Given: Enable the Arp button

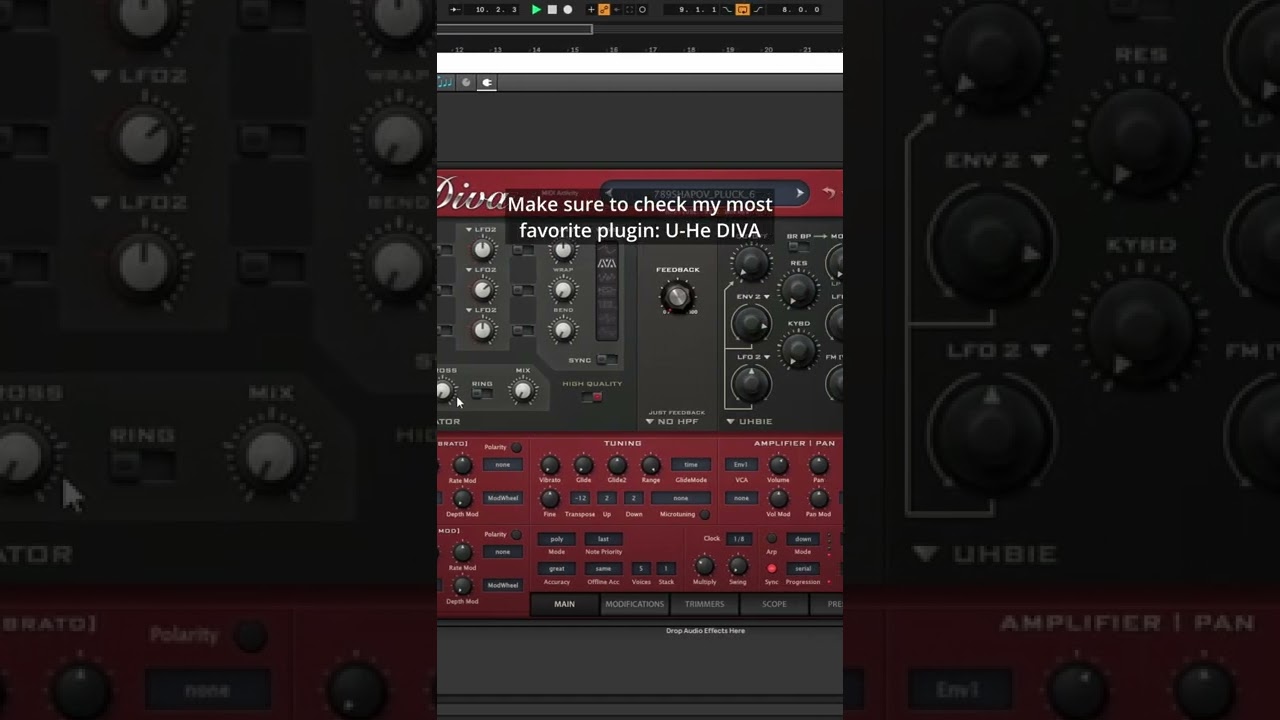Looking at the screenshot, I should 771,539.
